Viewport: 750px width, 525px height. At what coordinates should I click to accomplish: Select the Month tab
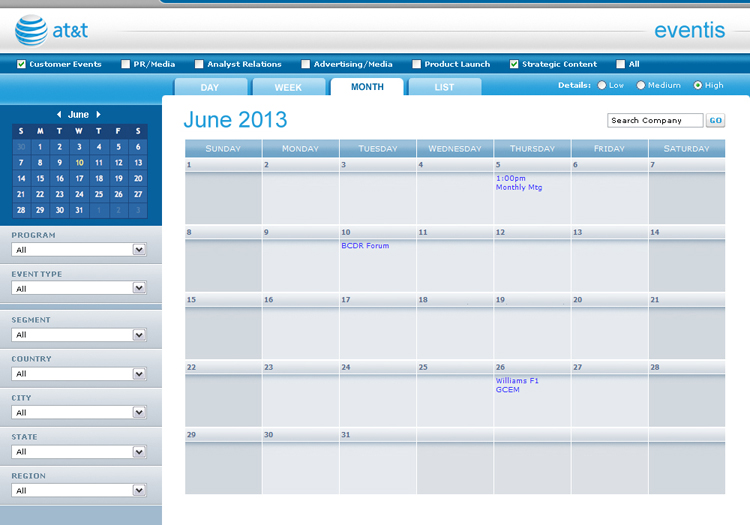(x=367, y=87)
